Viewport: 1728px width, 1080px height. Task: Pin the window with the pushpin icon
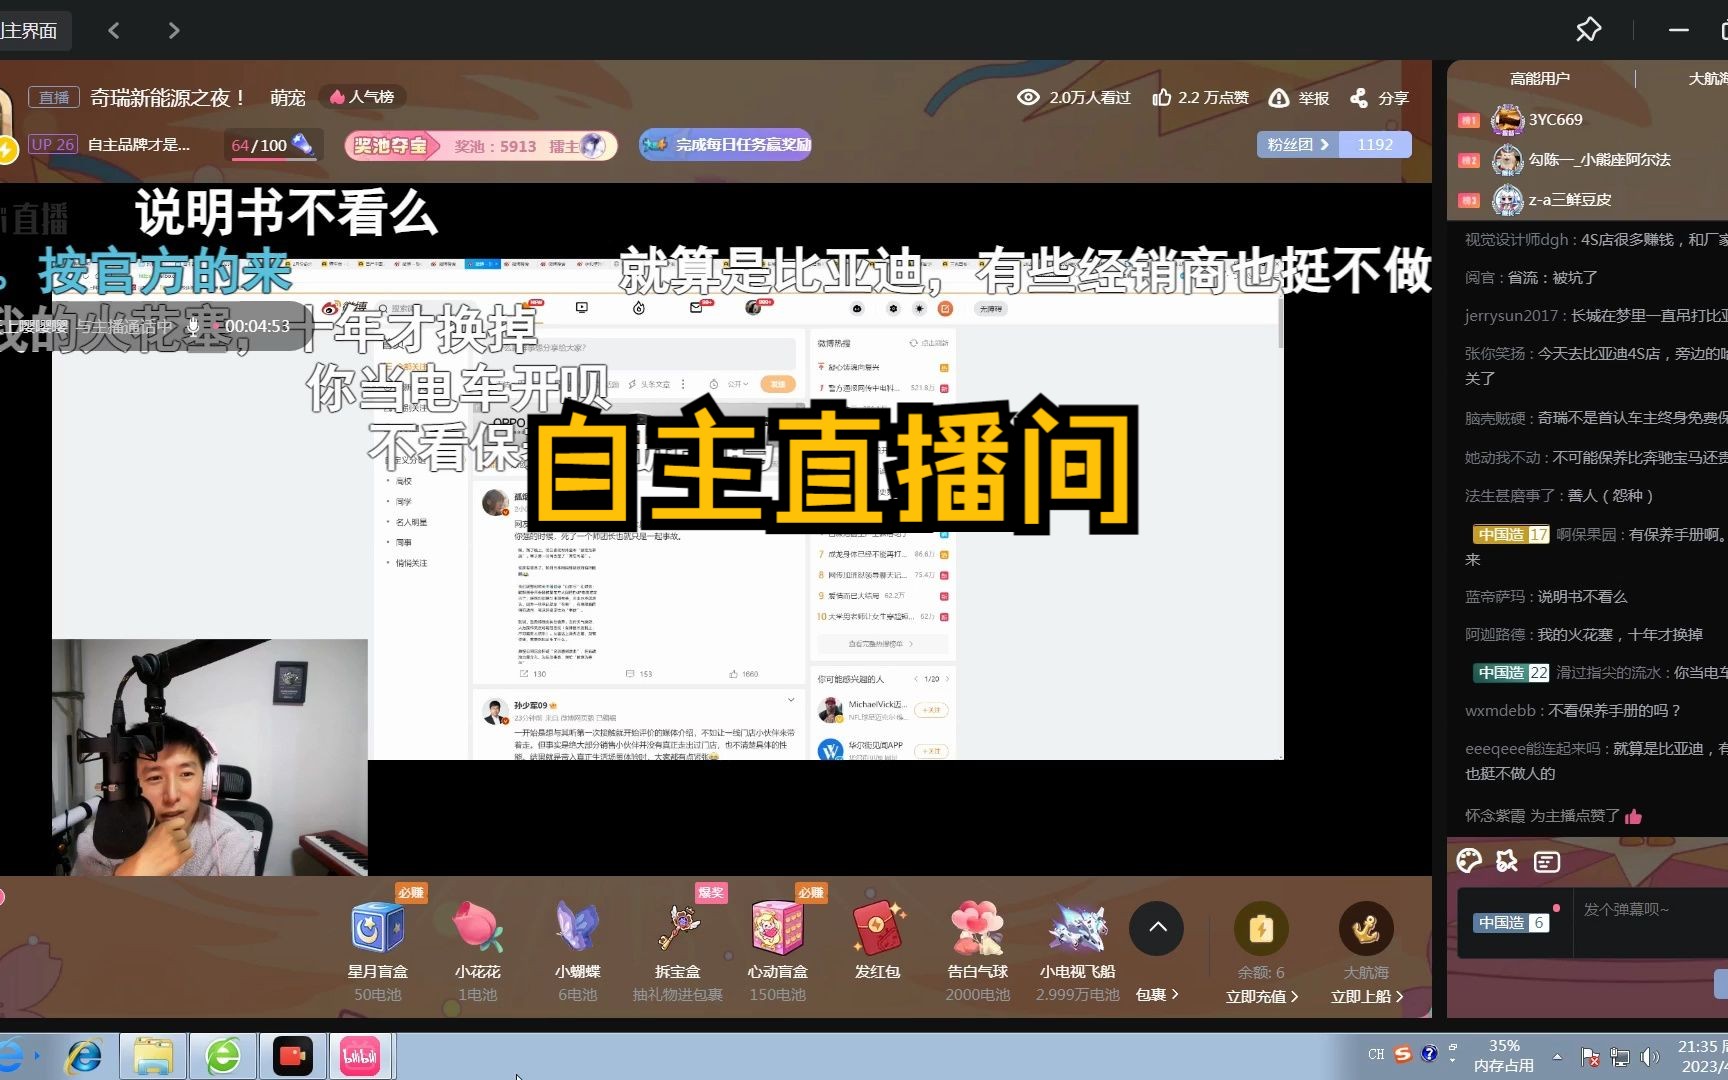(1588, 30)
